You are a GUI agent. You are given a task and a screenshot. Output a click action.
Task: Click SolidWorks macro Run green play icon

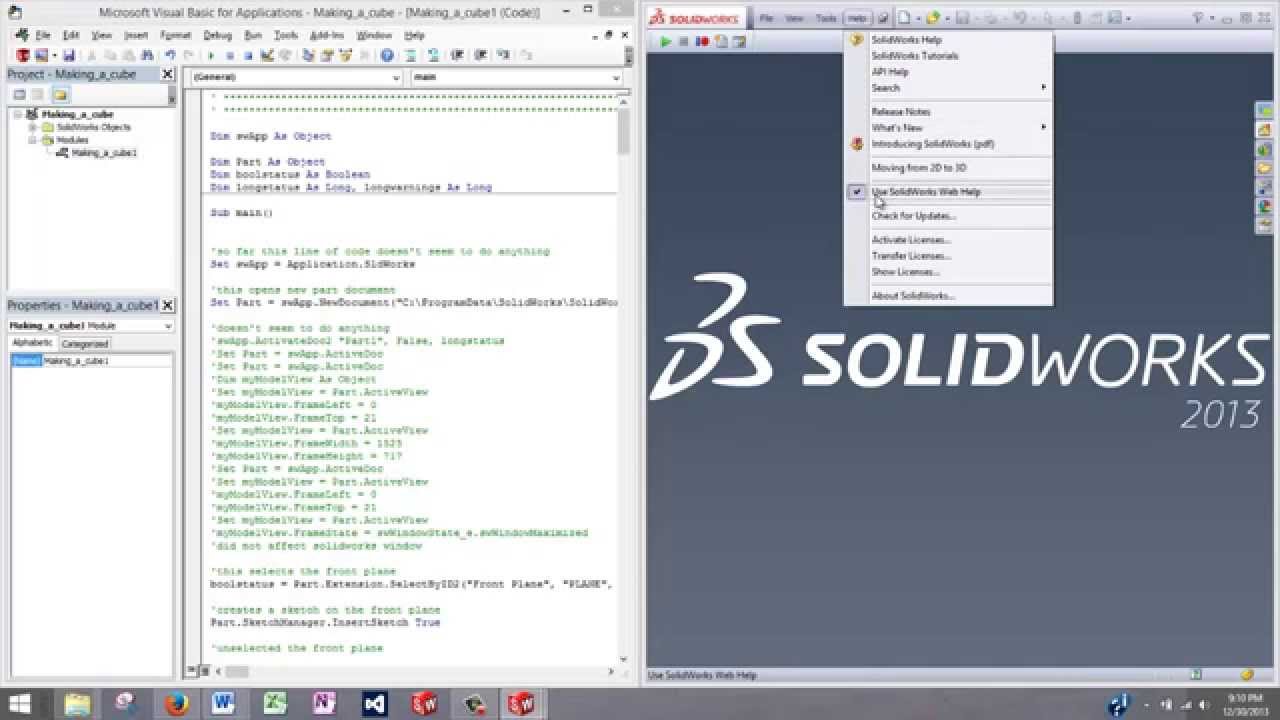pos(665,42)
